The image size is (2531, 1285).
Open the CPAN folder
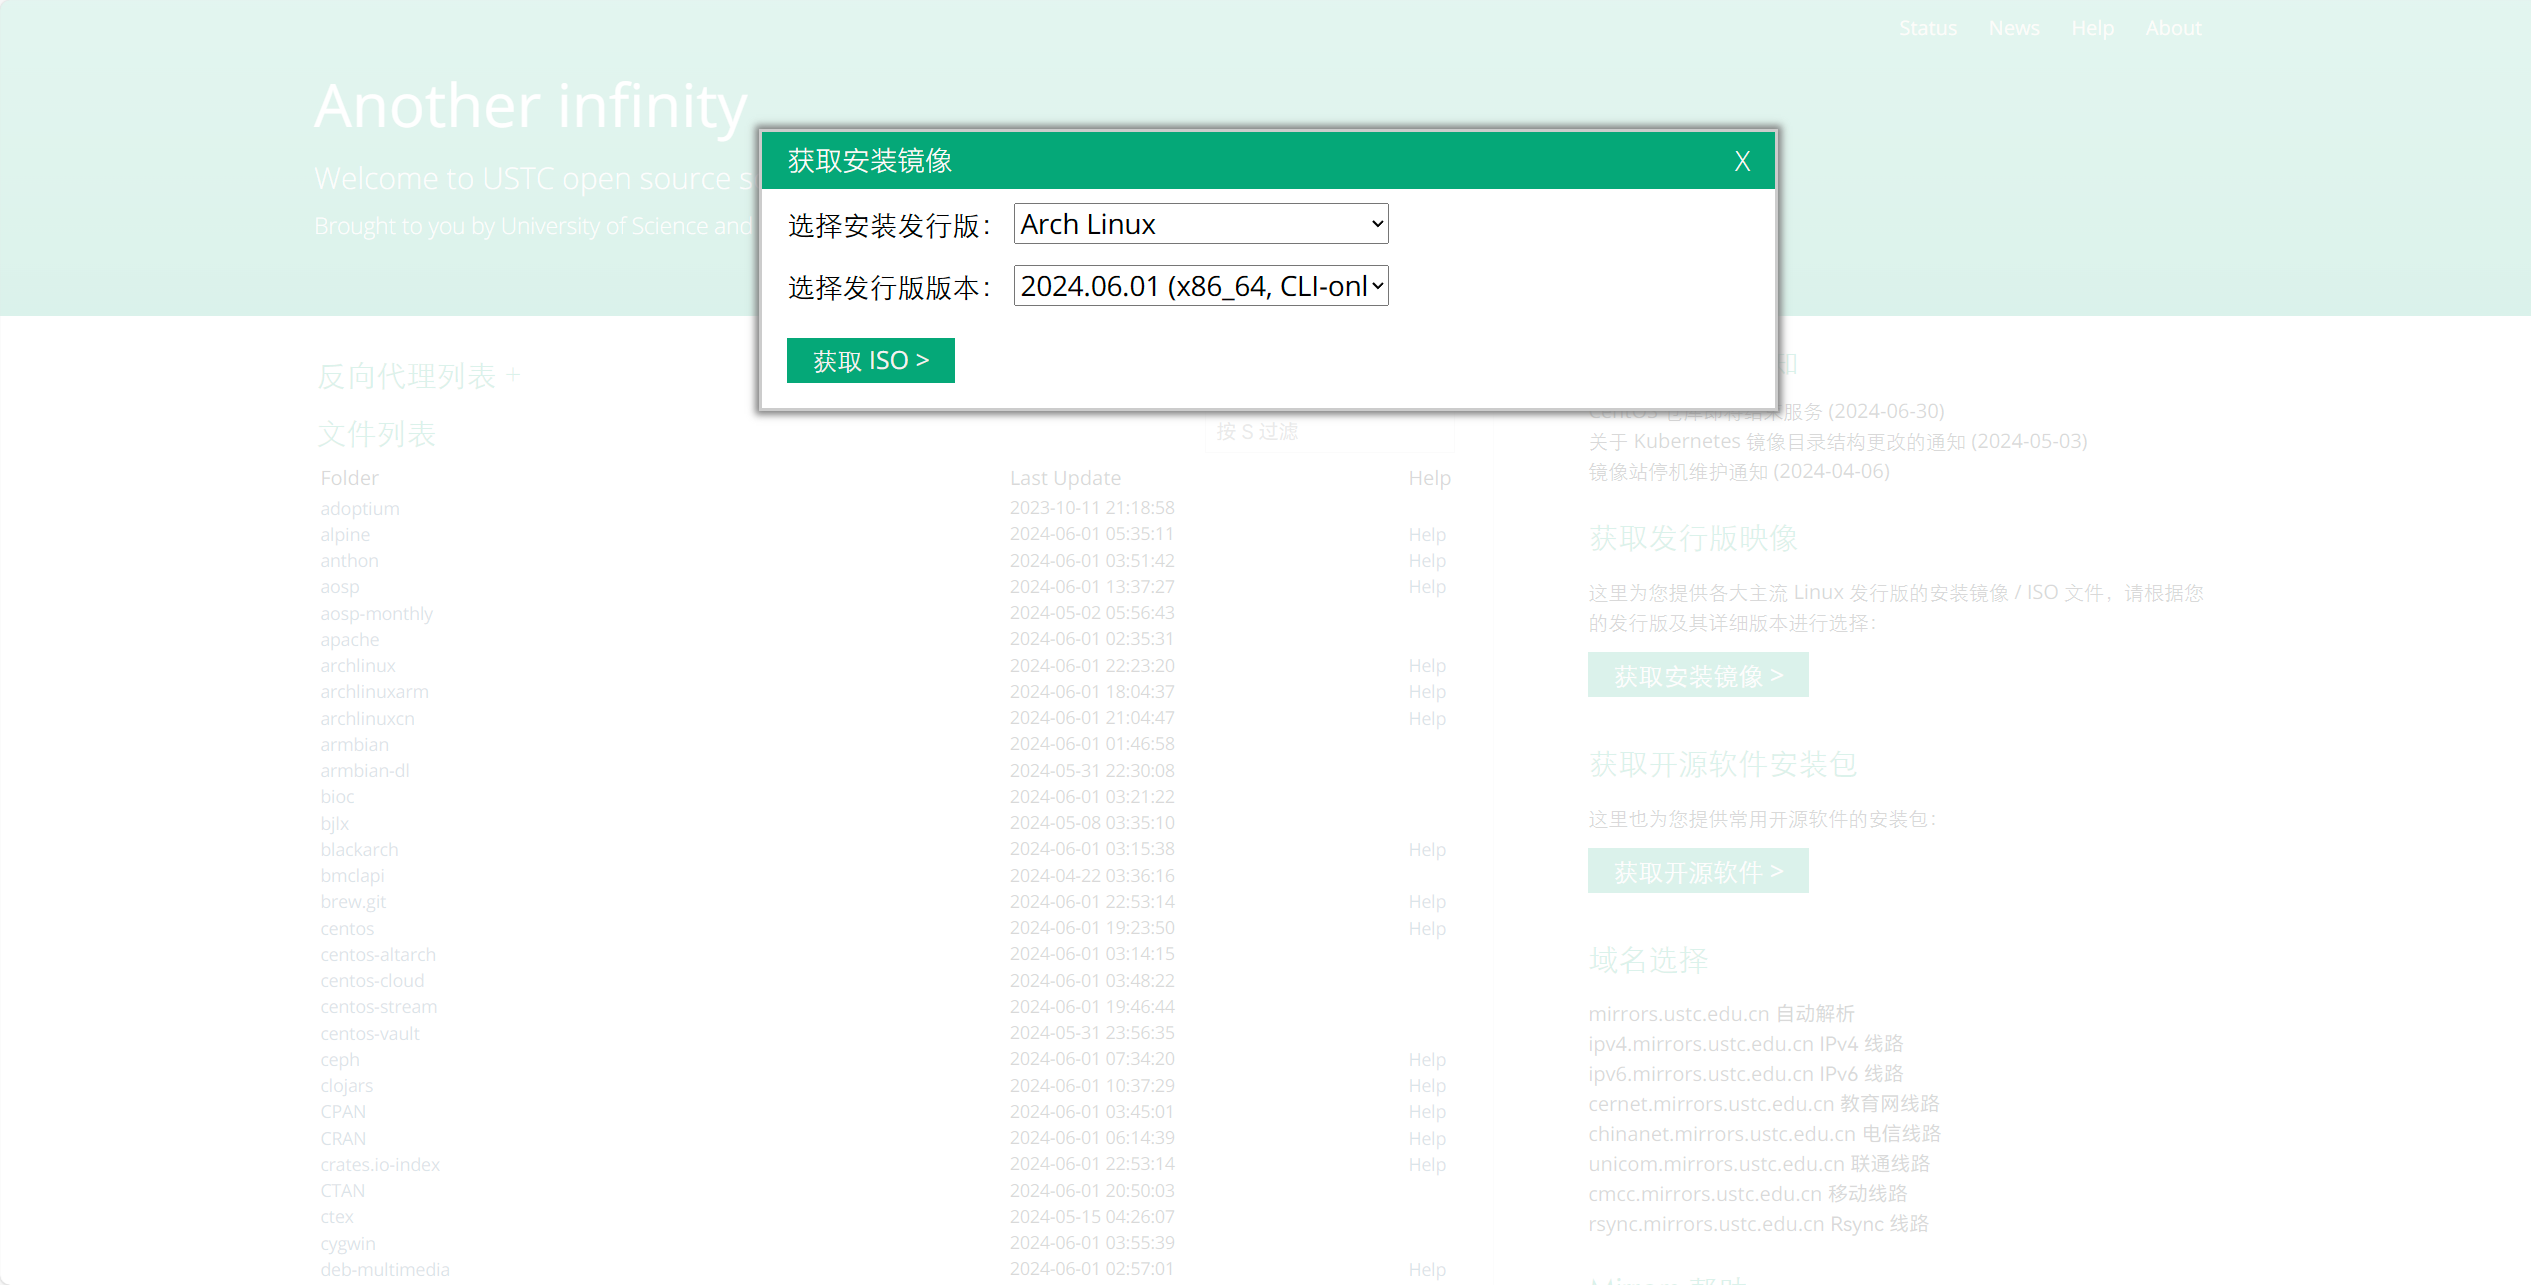[343, 1111]
